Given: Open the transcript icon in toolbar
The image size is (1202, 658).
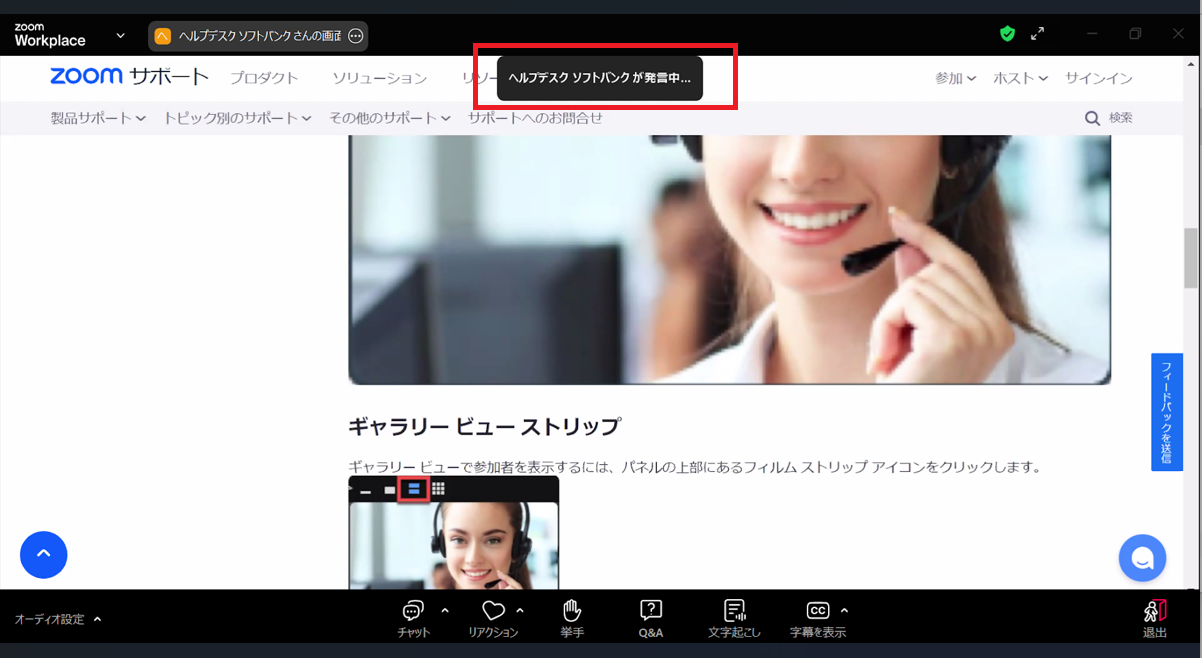Looking at the screenshot, I should click(734, 611).
